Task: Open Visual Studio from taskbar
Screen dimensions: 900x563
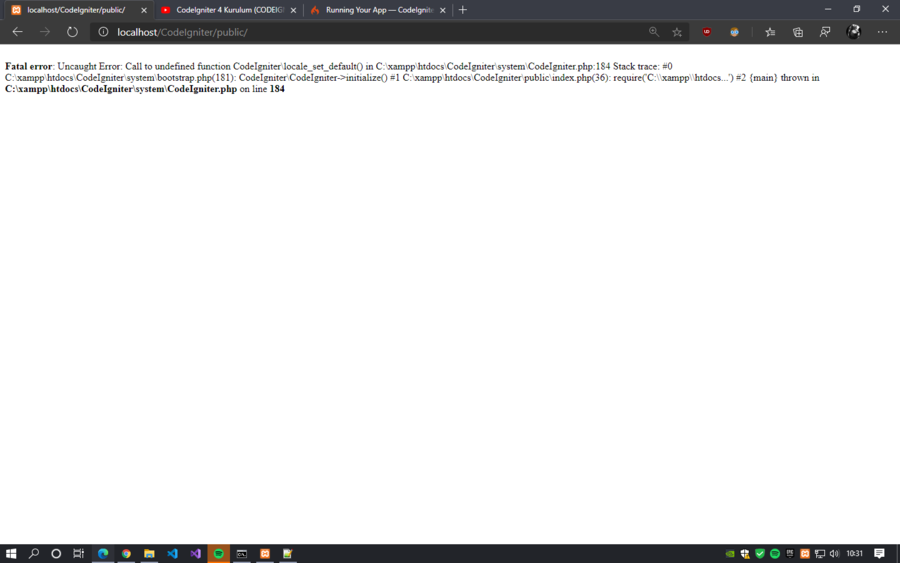Action: point(196,554)
